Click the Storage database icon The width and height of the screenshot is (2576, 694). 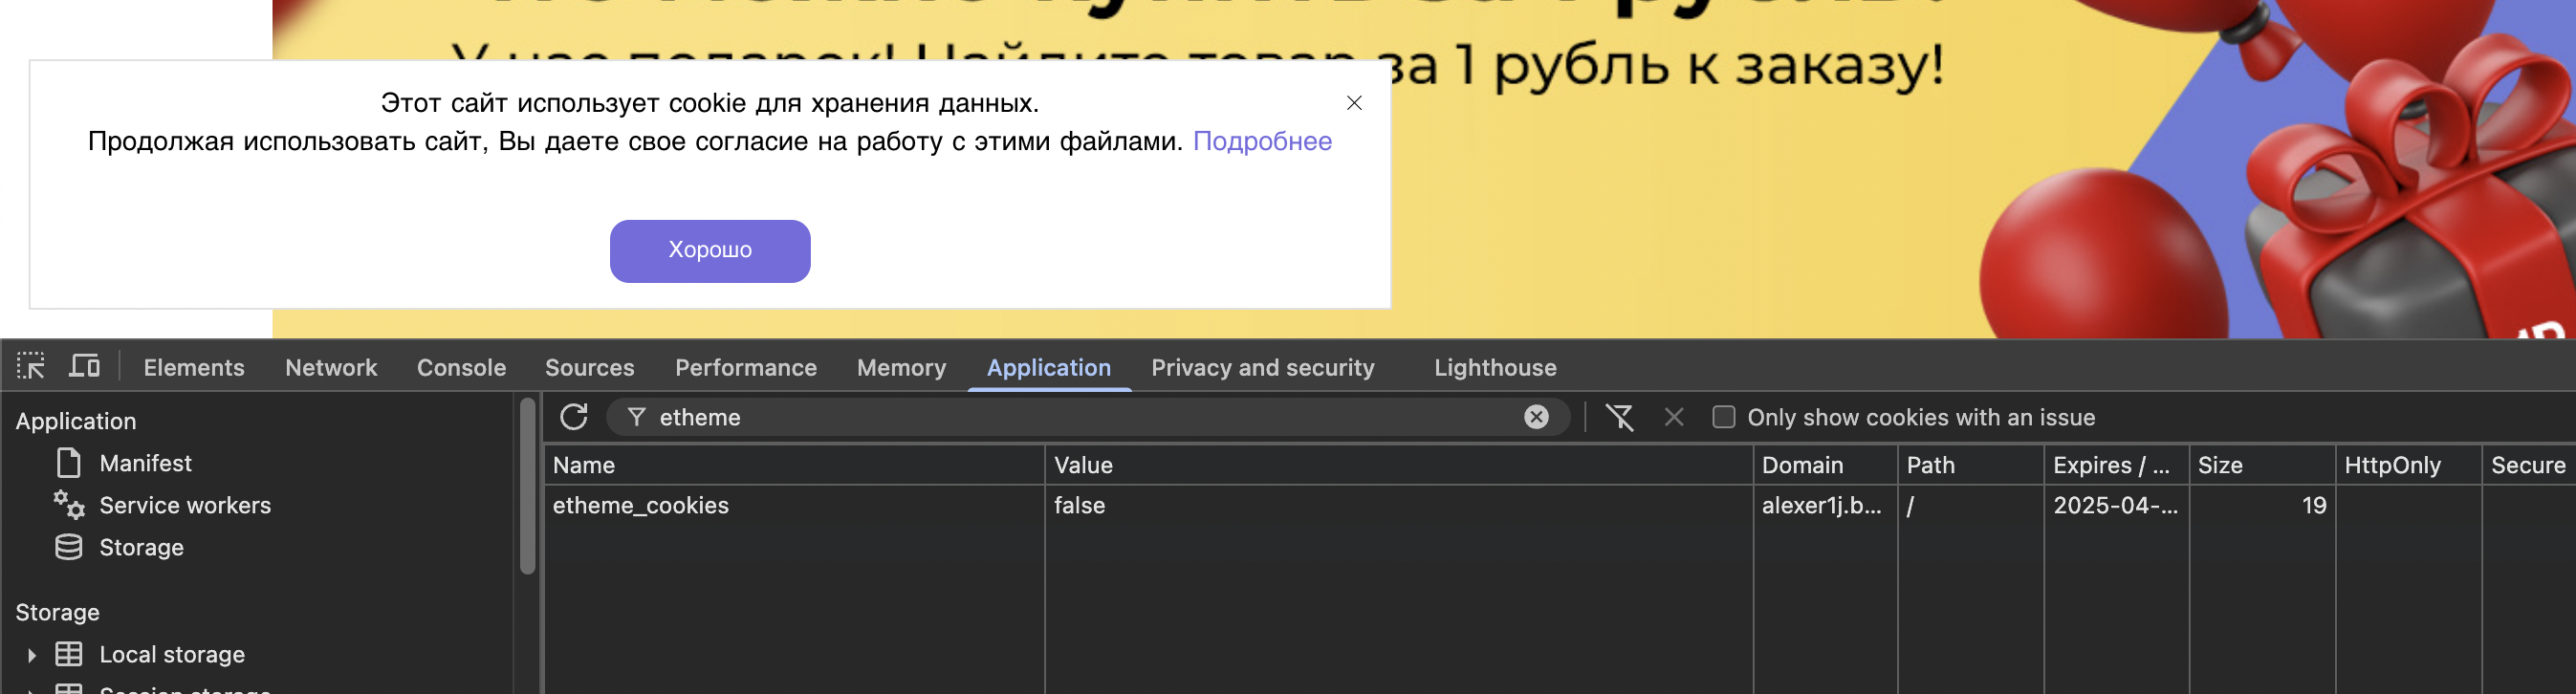pyautogui.click(x=69, y=547)
